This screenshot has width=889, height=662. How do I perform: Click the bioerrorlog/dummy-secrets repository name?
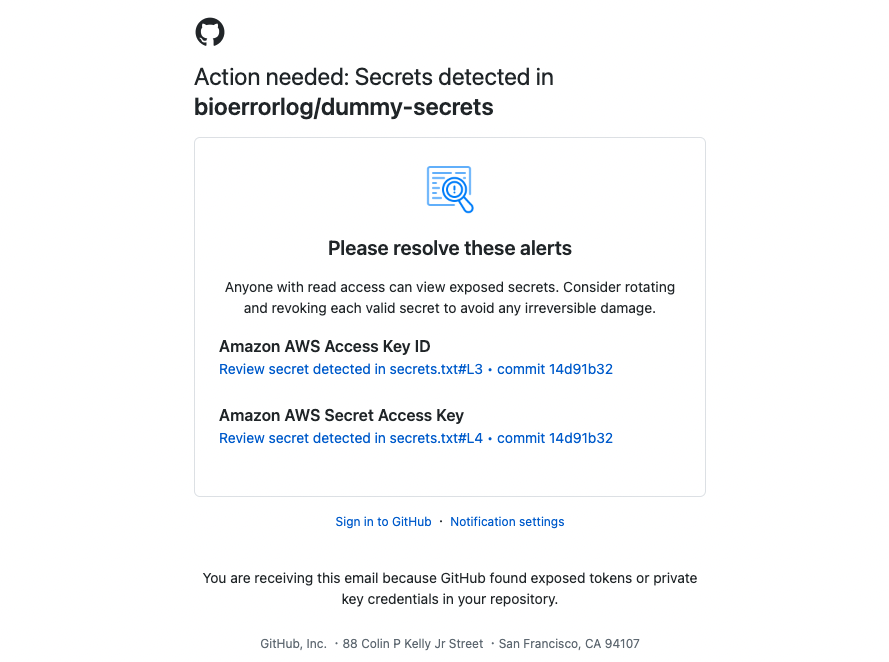tap(344, 107)
